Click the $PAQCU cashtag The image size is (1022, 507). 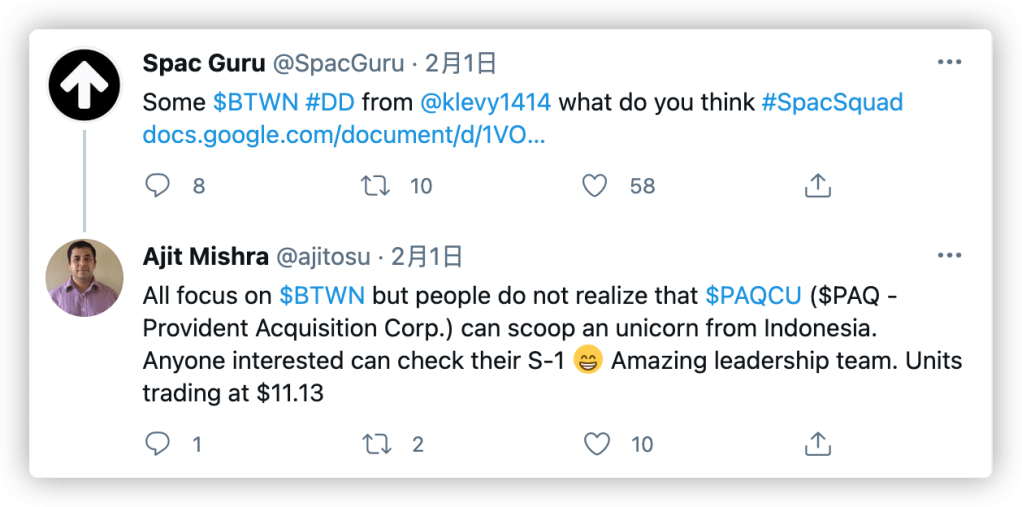754,296
